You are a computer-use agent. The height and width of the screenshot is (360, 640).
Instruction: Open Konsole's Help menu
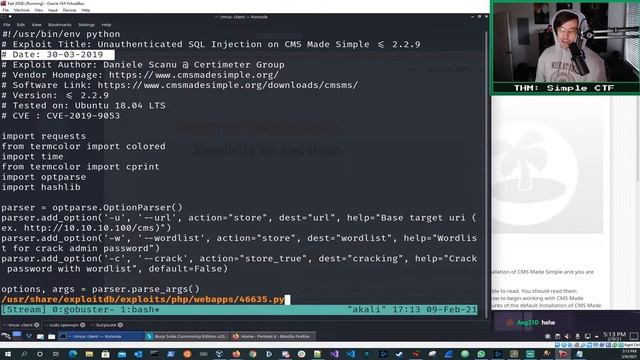tap(106, 25)
